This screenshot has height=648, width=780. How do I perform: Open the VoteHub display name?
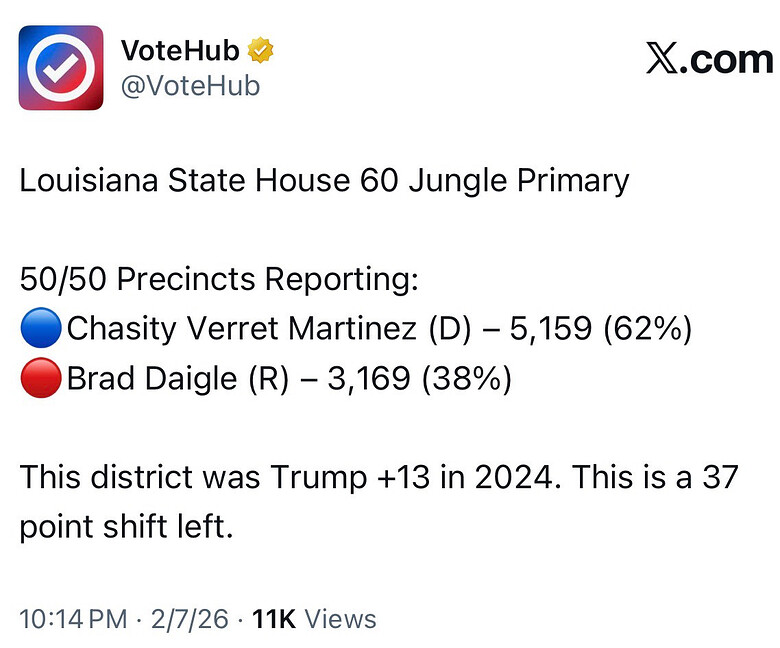tap(180, 50)
